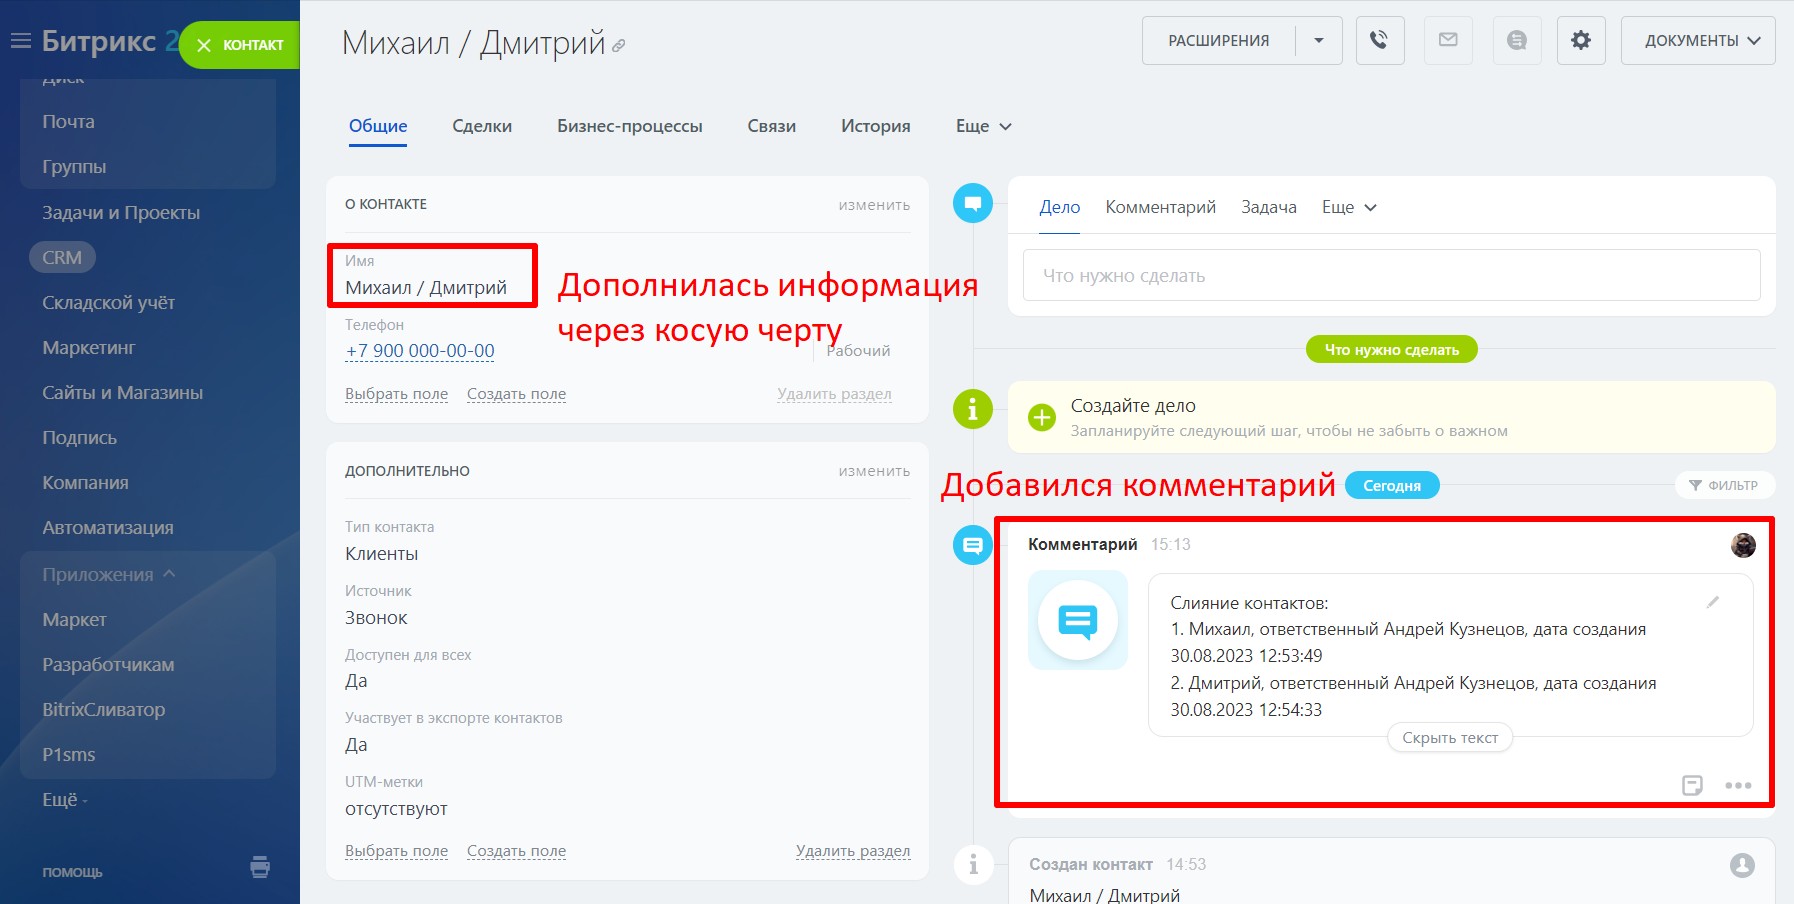
Task: Click Скрыть текст button in comment
Action: pos(1449,738)
